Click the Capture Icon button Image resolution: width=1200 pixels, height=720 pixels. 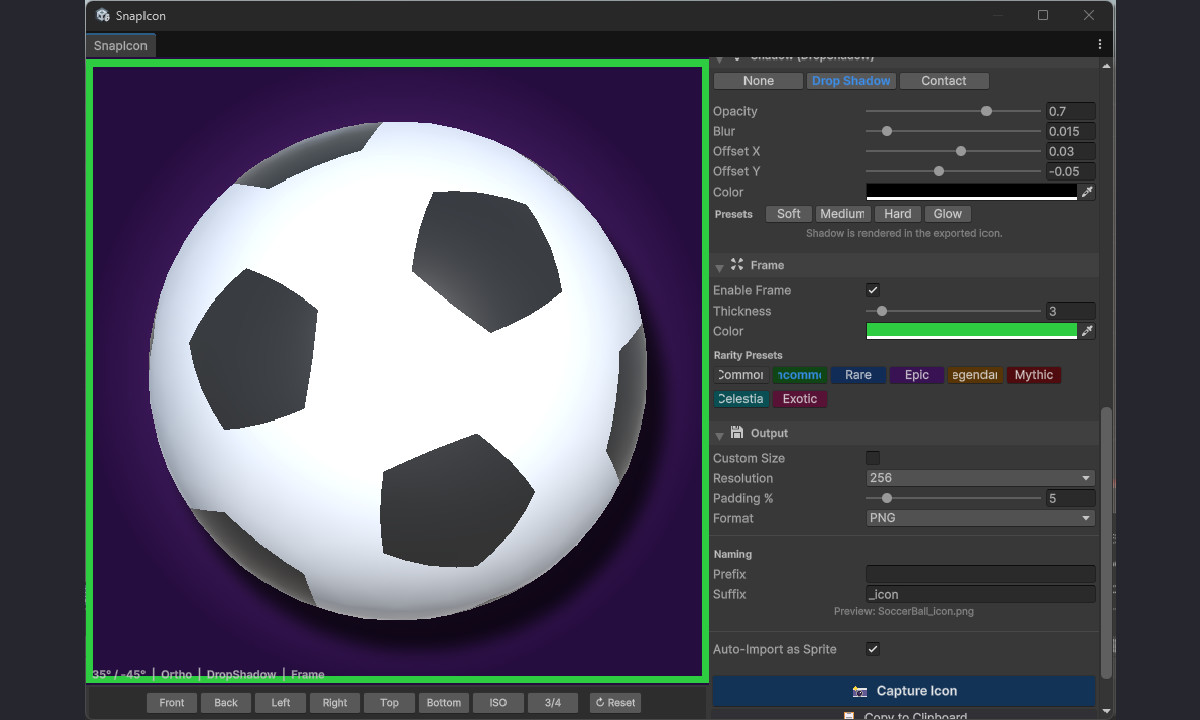[x=904, y=691]
